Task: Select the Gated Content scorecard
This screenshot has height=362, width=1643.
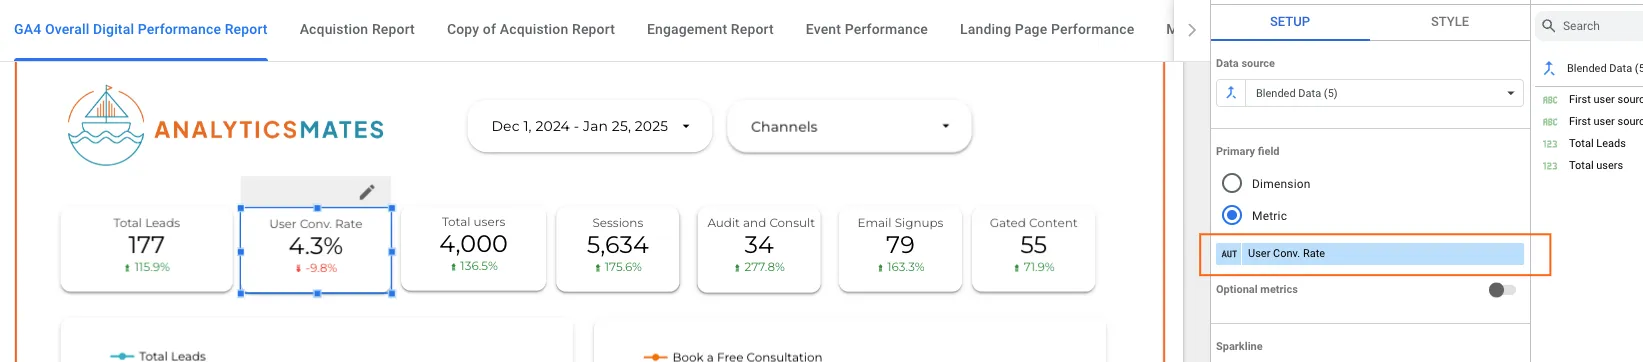Action: (1034, 249)
